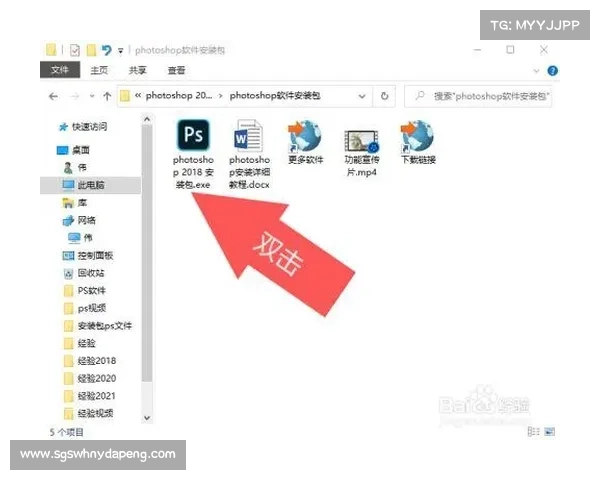600x480 pixels.
Task: Click the navigation pane scrollbar thumb
Action: pos(147,253)
